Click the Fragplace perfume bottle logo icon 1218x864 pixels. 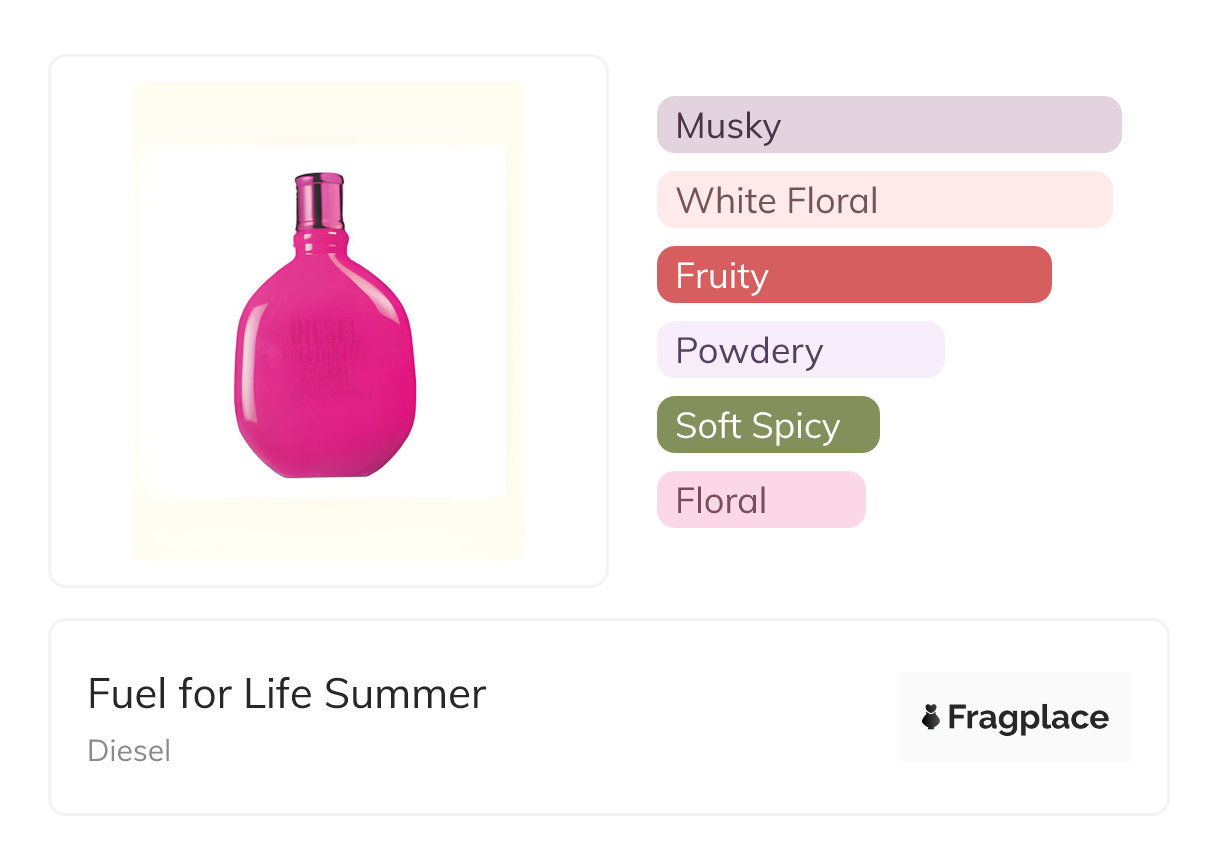pos(931,717)
